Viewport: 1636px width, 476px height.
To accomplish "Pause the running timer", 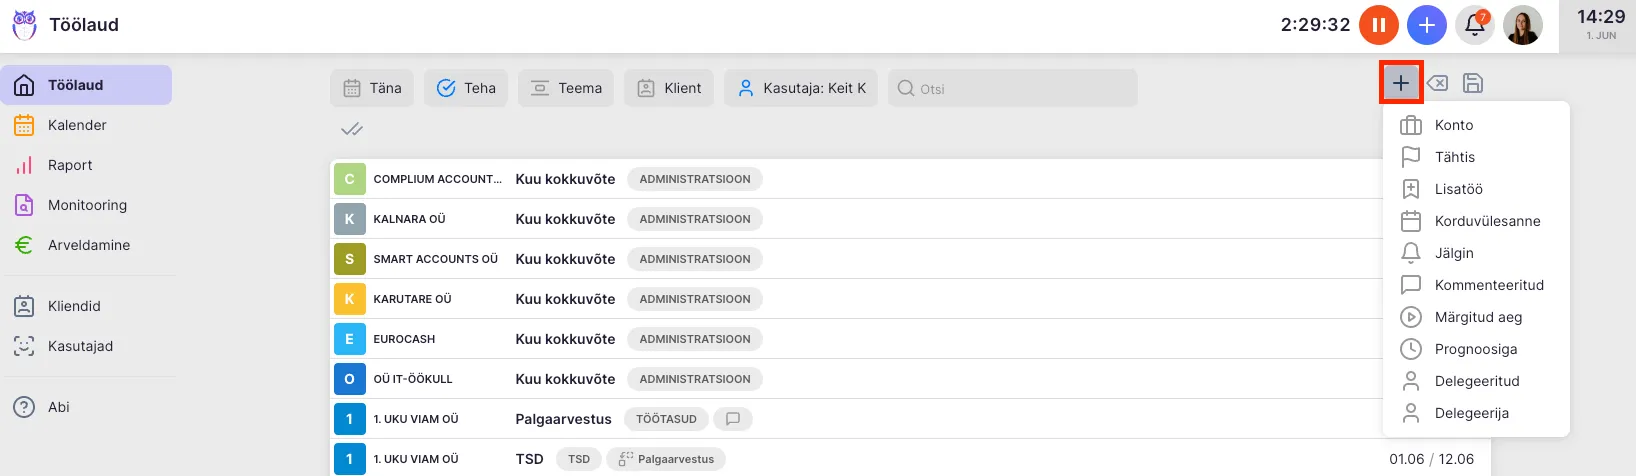I will 1378,25.
